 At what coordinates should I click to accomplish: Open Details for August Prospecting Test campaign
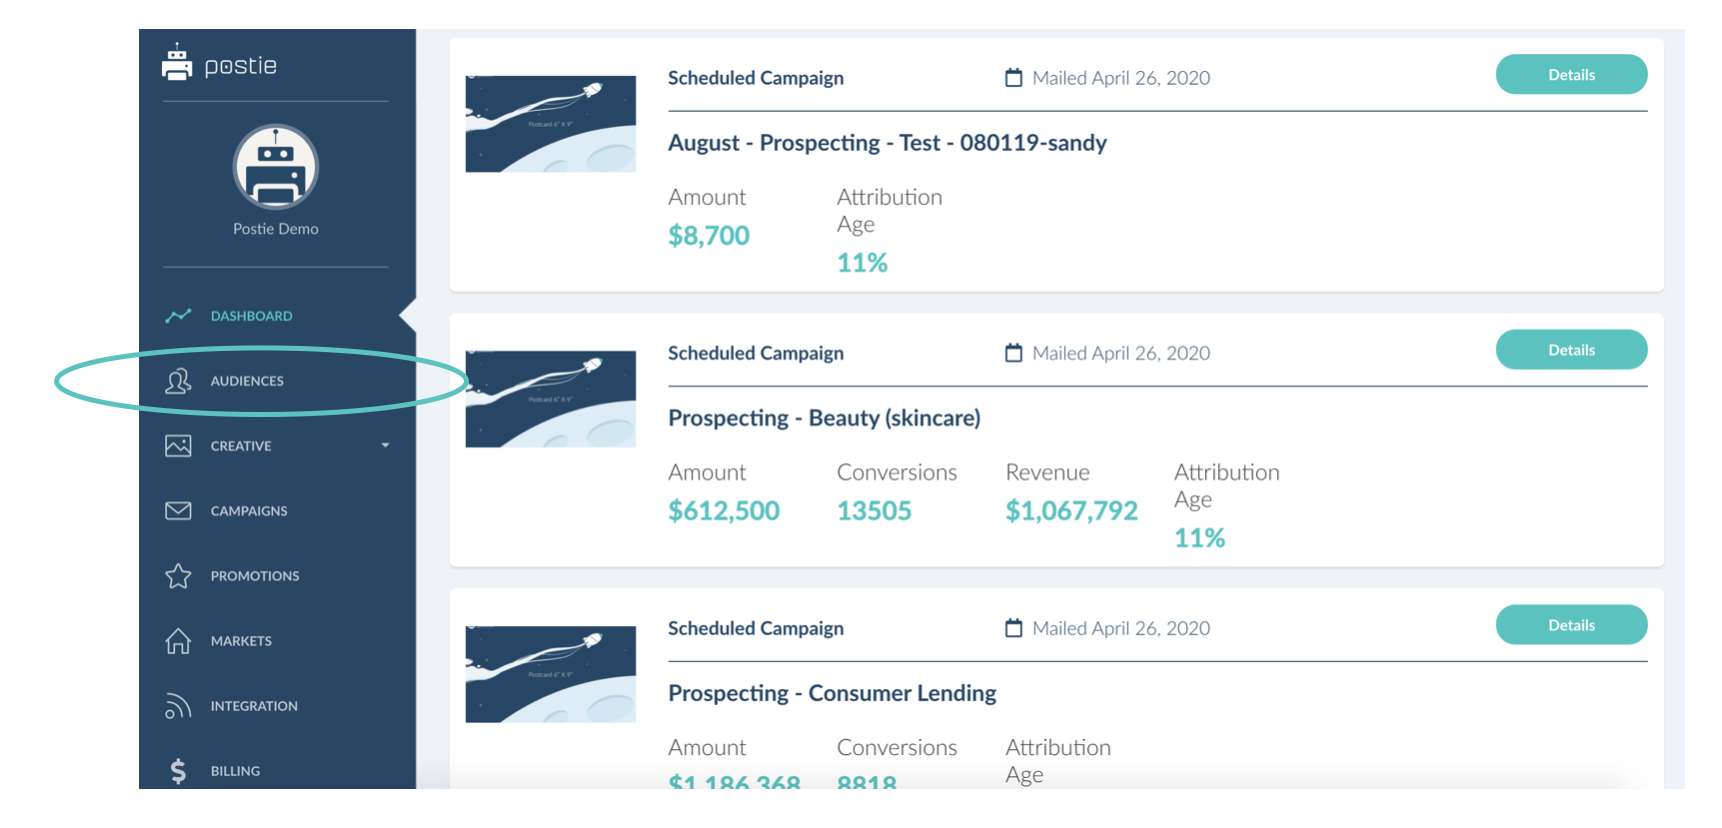click(1571, 75)
